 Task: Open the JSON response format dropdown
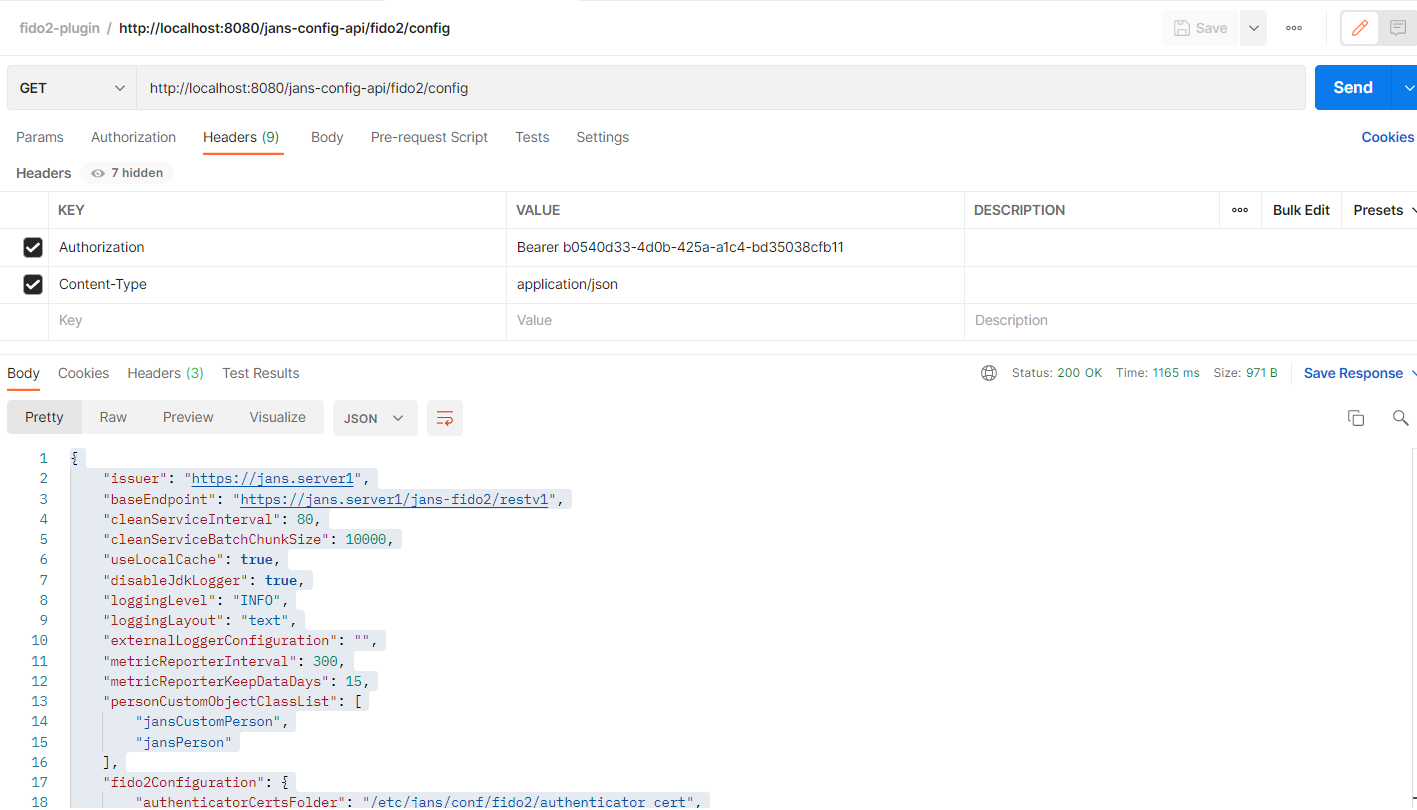pyautogui.click(x=375, y=417)
